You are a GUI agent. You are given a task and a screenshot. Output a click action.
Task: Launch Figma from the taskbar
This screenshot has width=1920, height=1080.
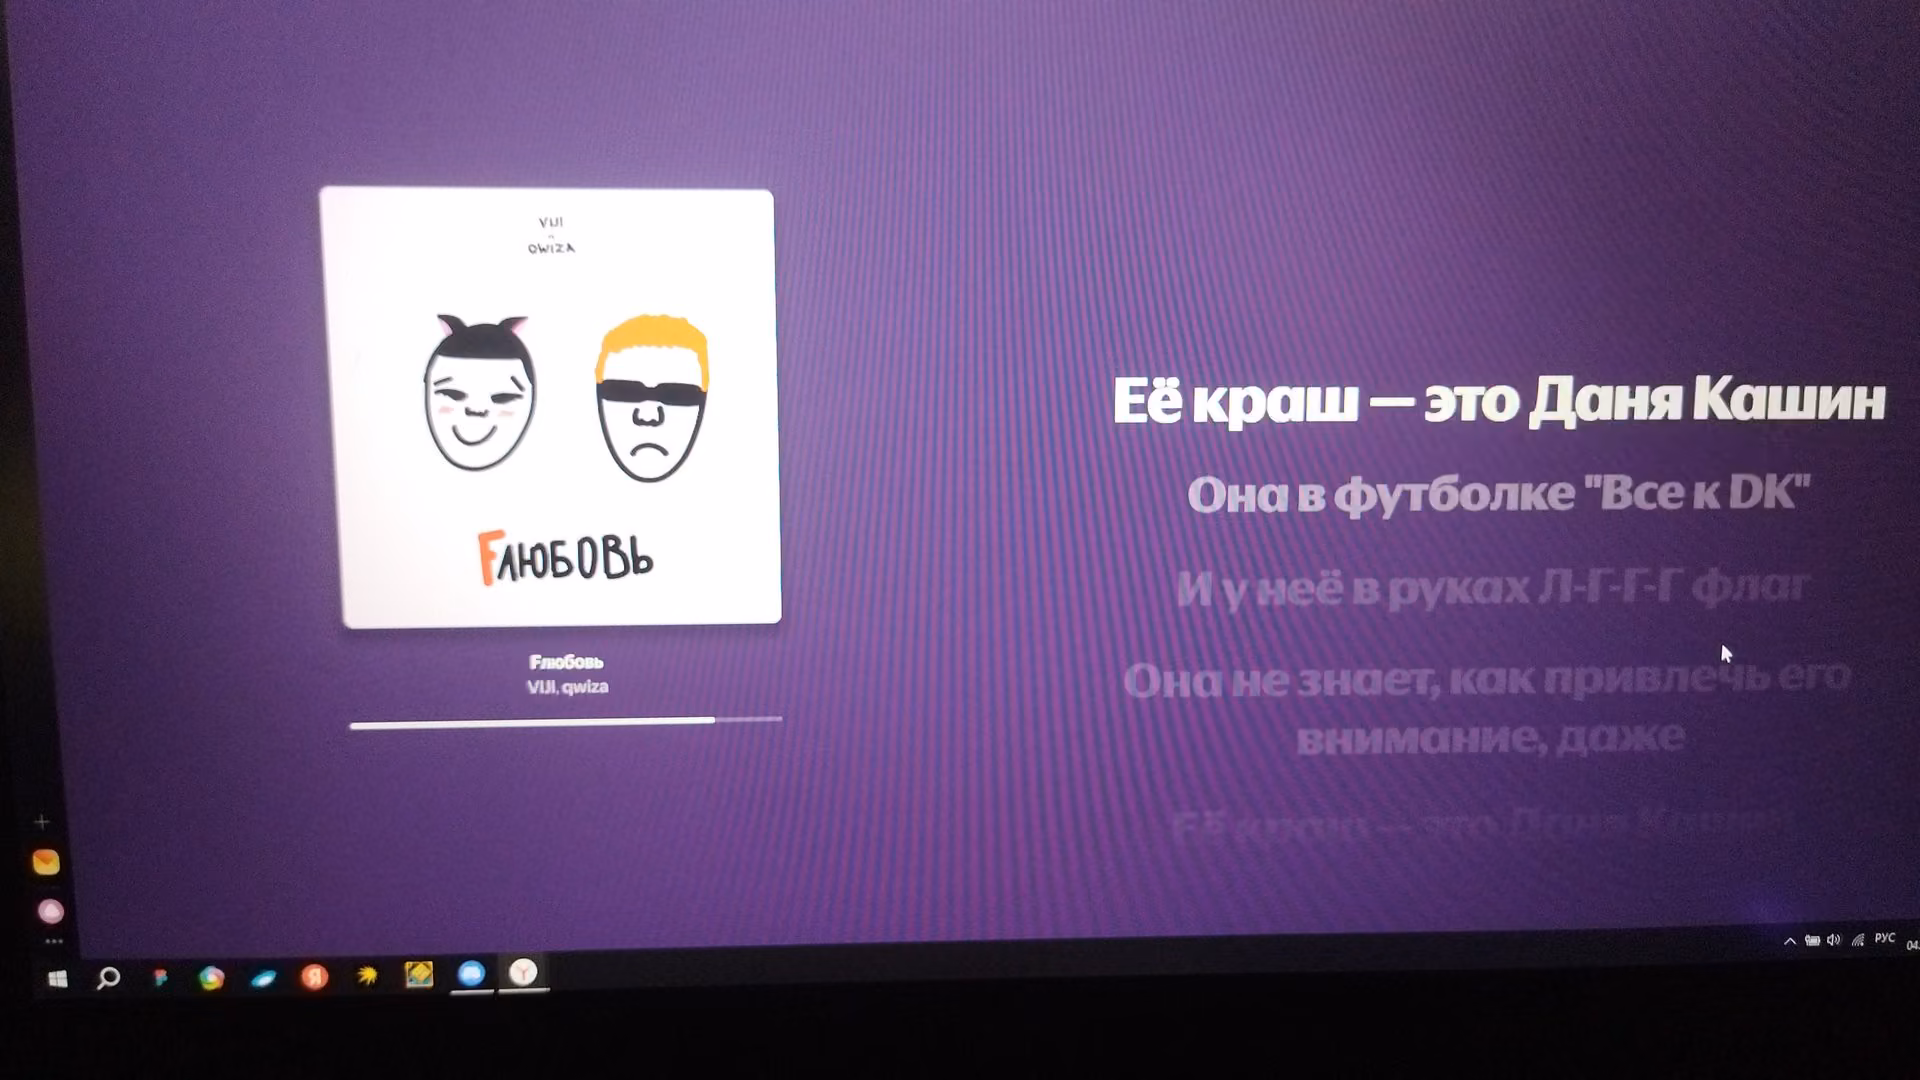tap(160, 978)
